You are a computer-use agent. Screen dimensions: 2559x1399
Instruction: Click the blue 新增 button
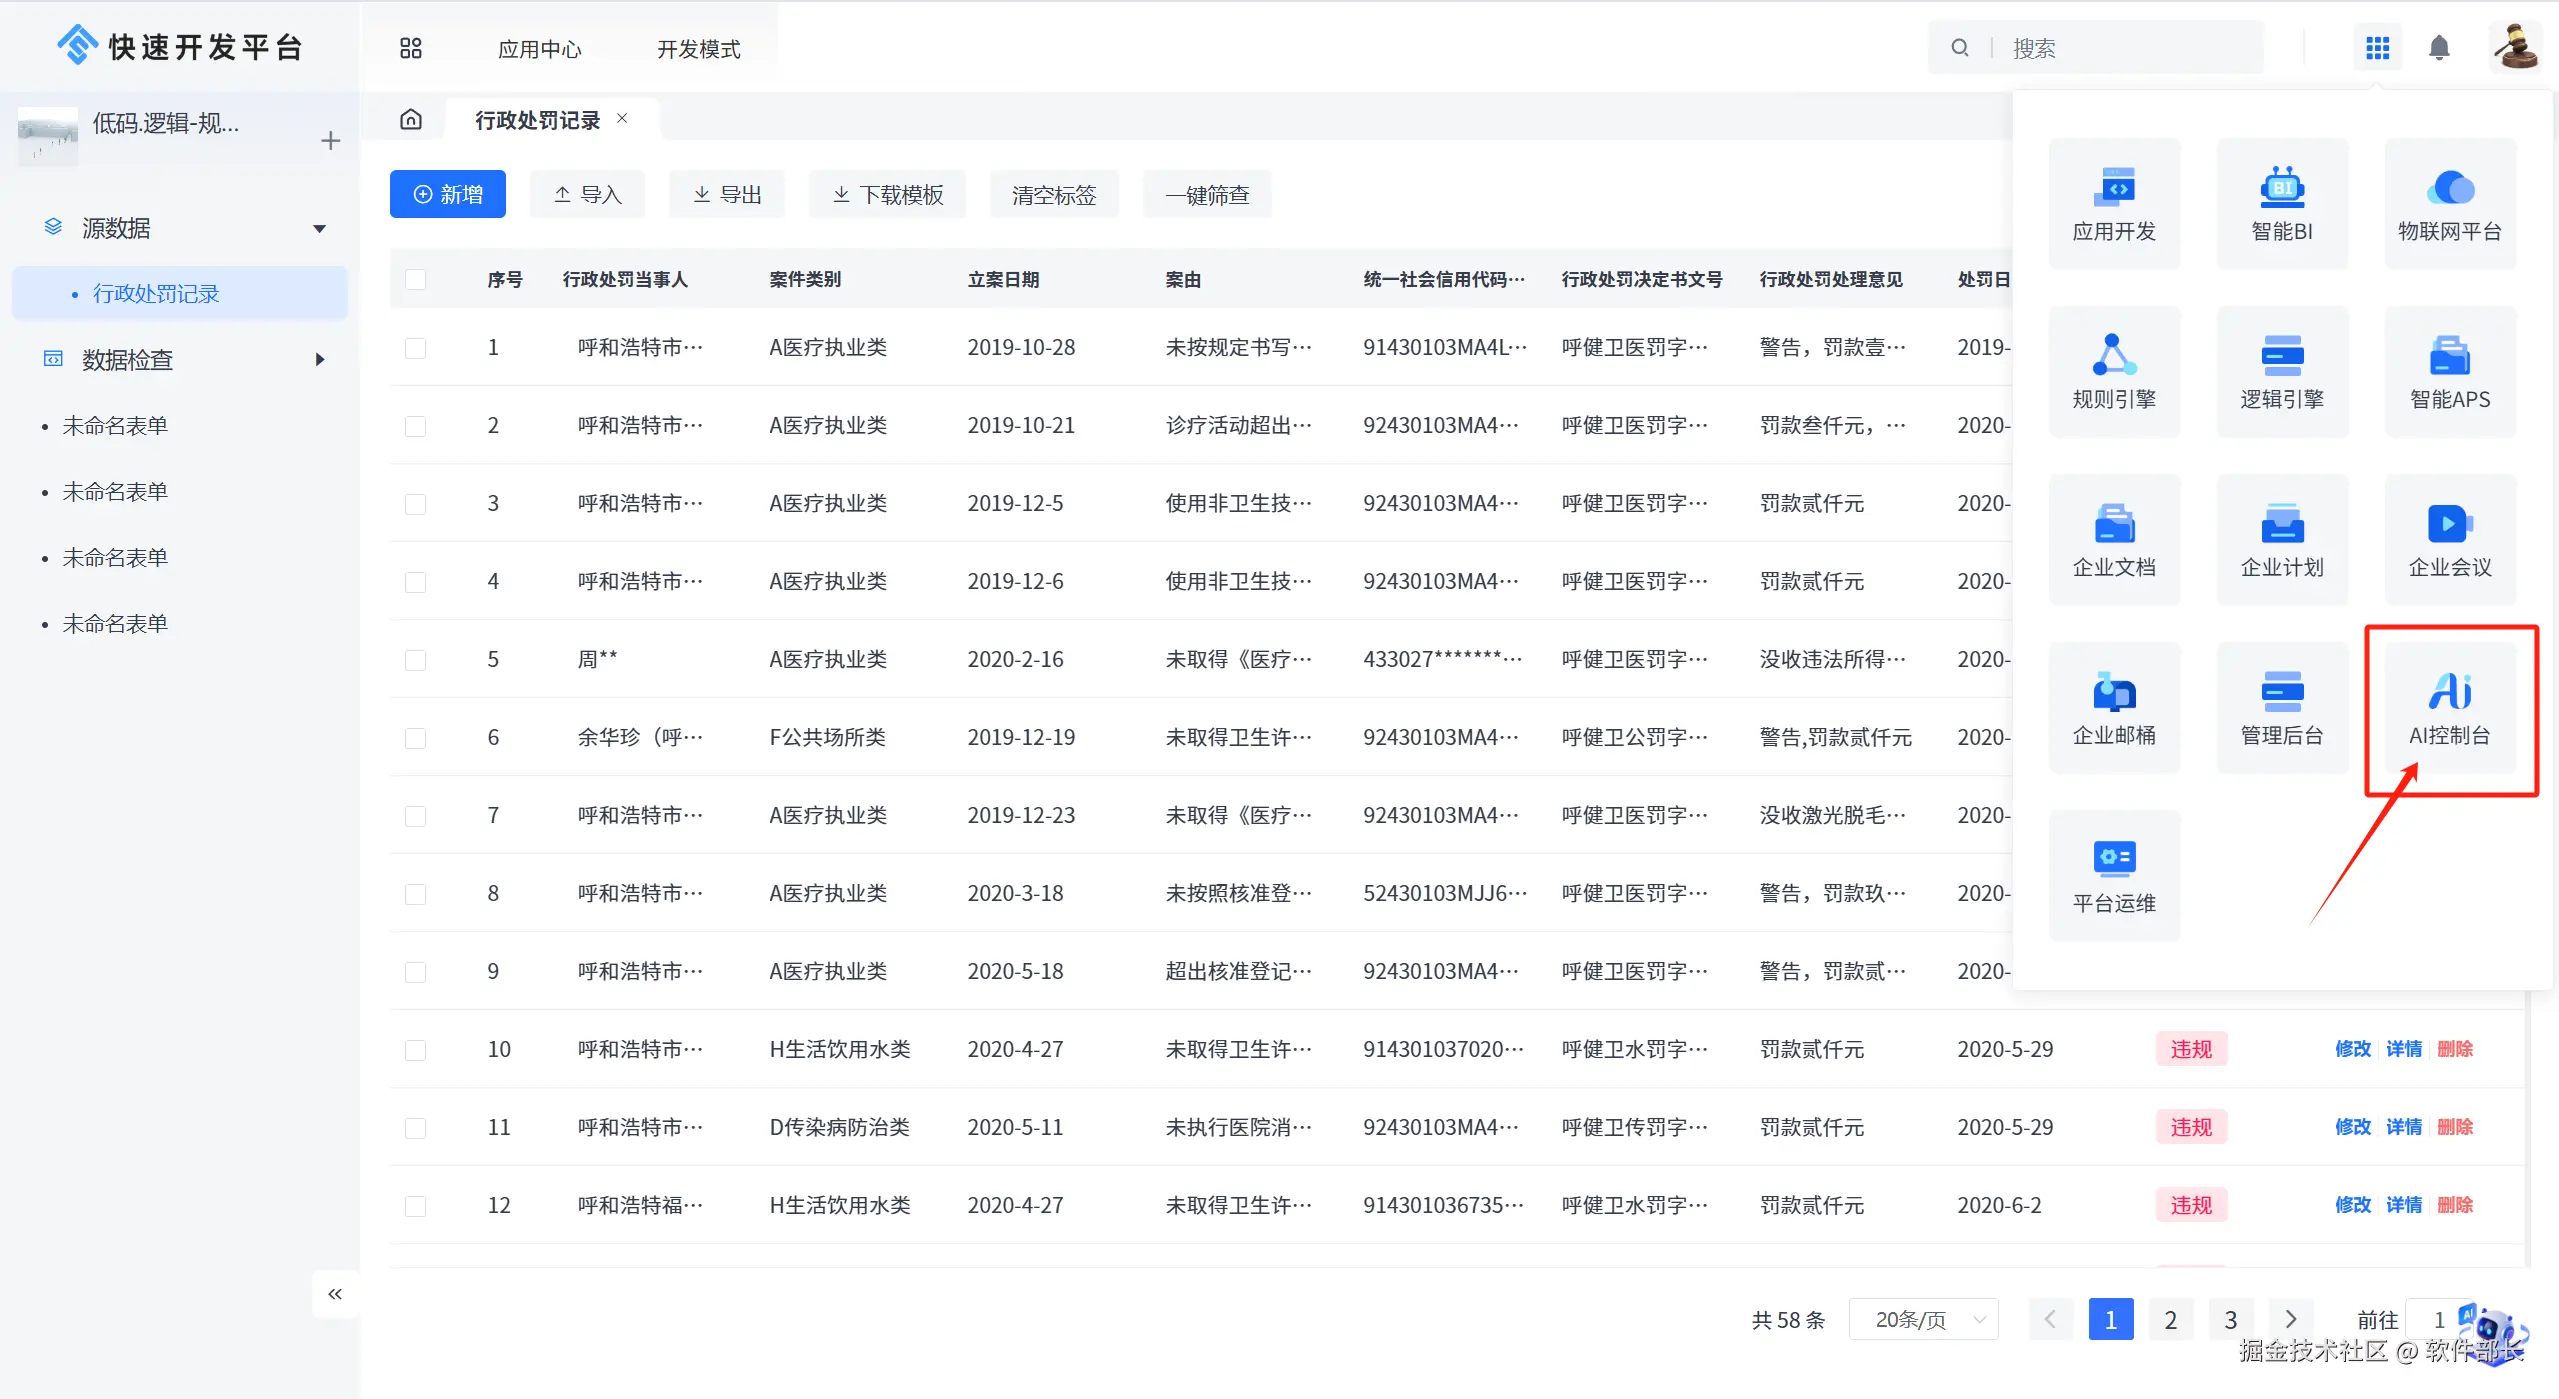447,195
